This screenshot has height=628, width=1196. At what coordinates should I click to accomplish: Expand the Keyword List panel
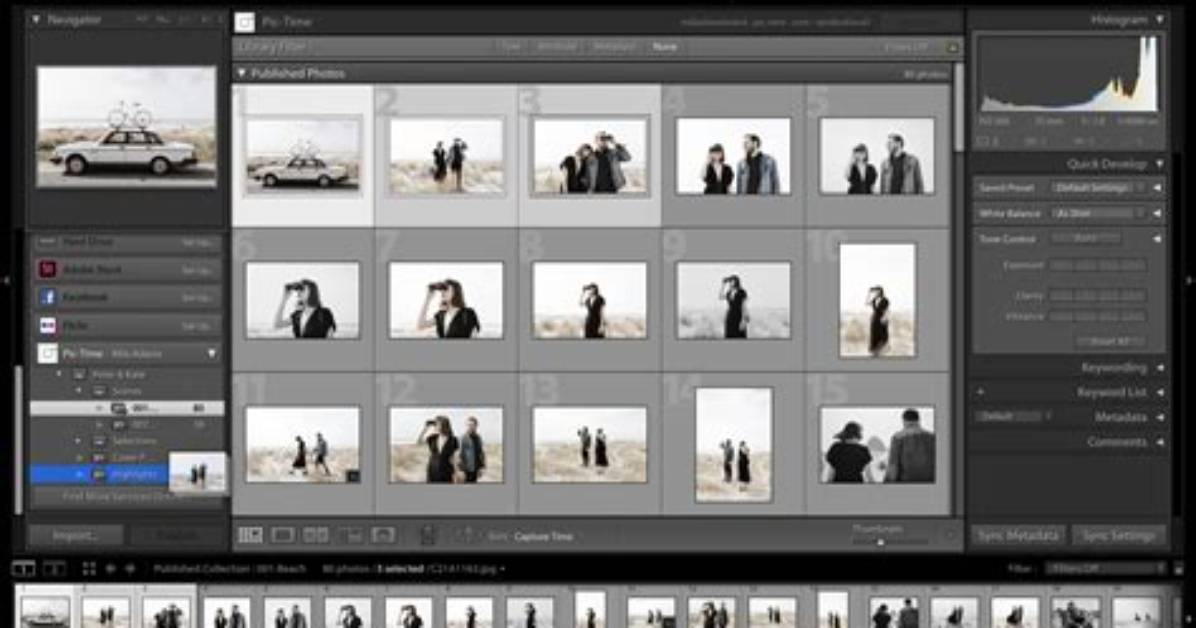pyautogui.click(x=1159, y=392)
